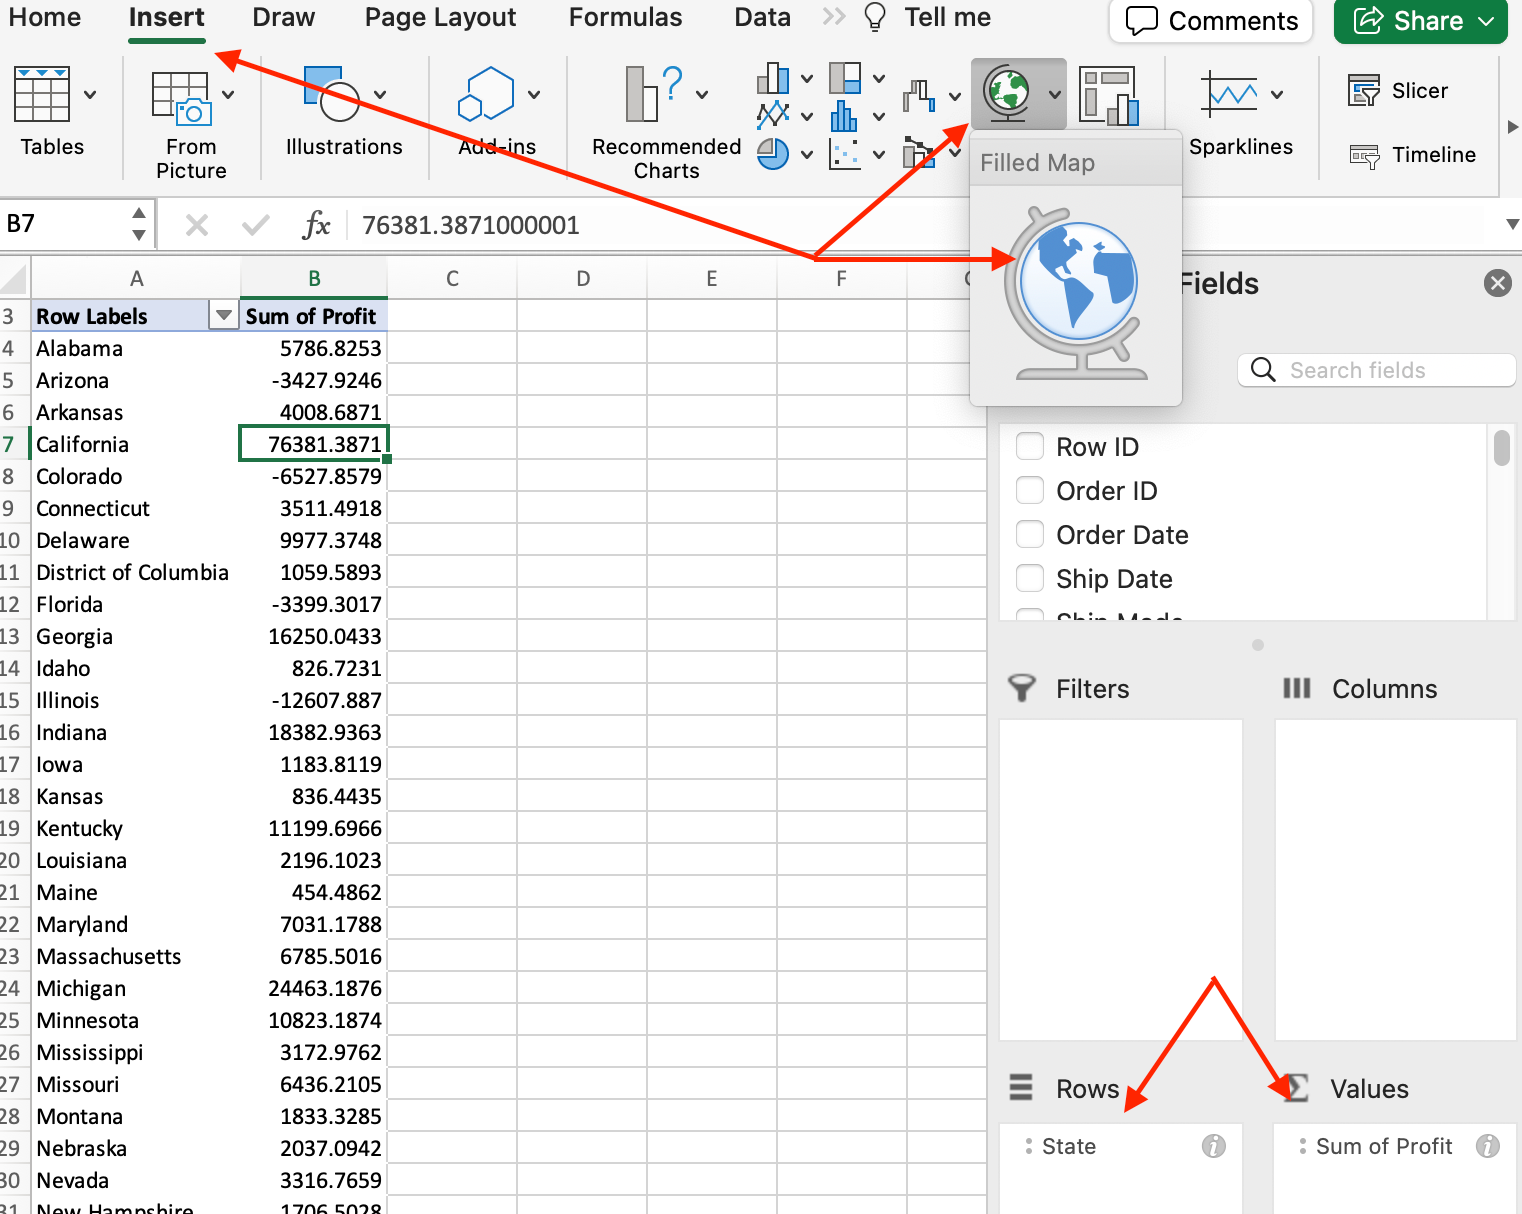Open the Row Labels filter dropdown
1522x1214 pixels.
224,316
